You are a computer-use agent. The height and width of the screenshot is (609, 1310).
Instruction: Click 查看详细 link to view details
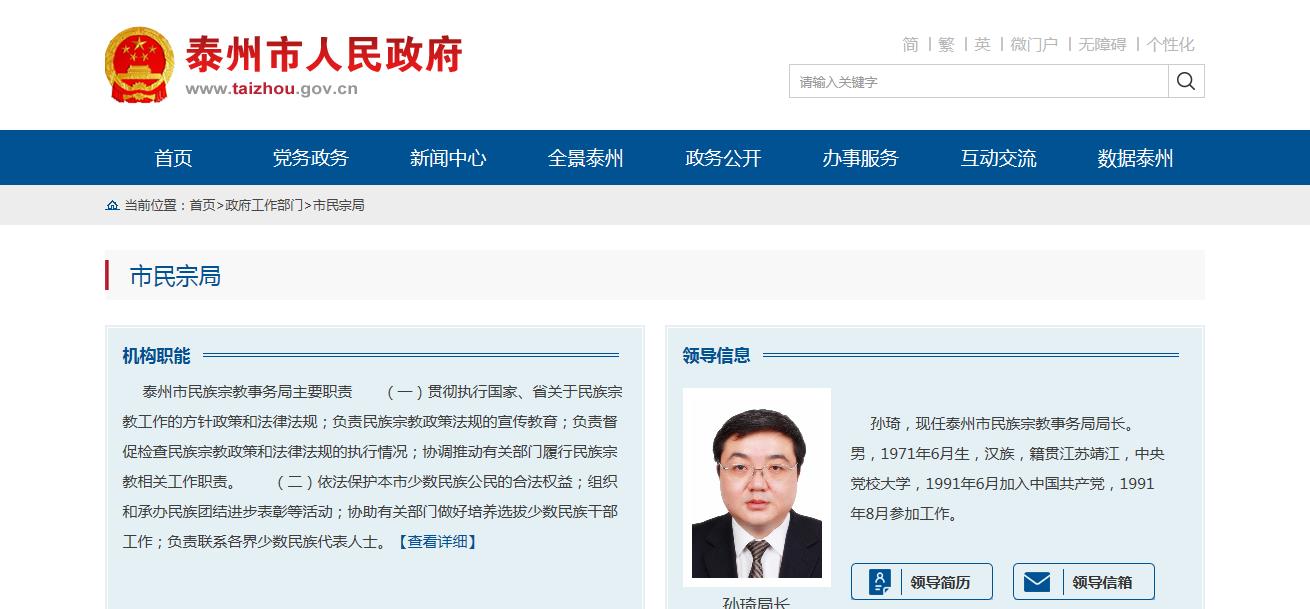pyautogui.click(x=438, y=541)
